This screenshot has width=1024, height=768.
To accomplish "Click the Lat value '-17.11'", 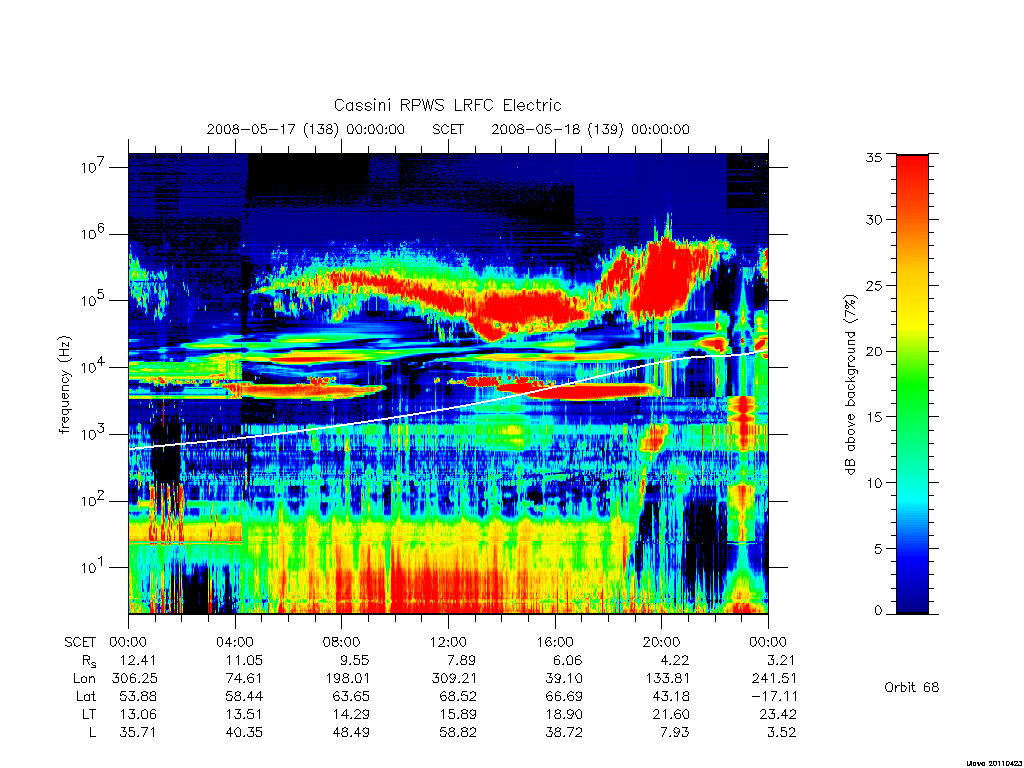I will coord(774,697).
